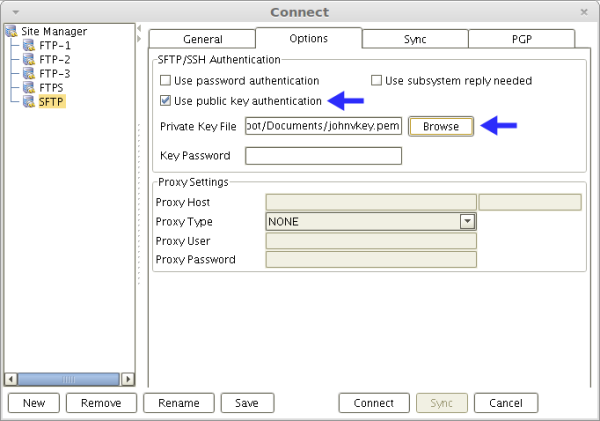Click the FTP-2 site icon
Image resolution: width=600 pixels, height=421 pixels.
pyautogui.click(x=29, y=59)
